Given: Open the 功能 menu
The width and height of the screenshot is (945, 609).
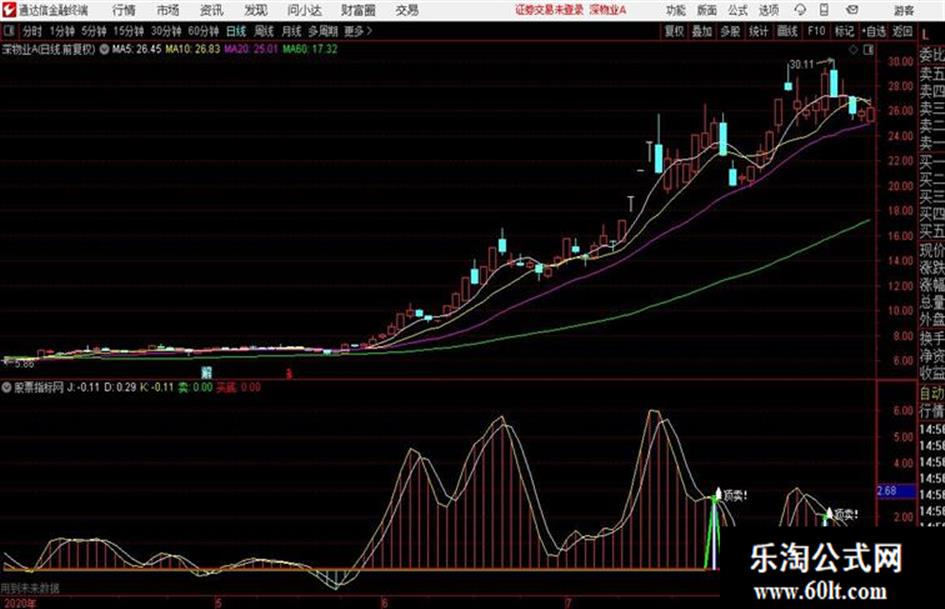Looking at the screenshot, I should pos(676,10).
